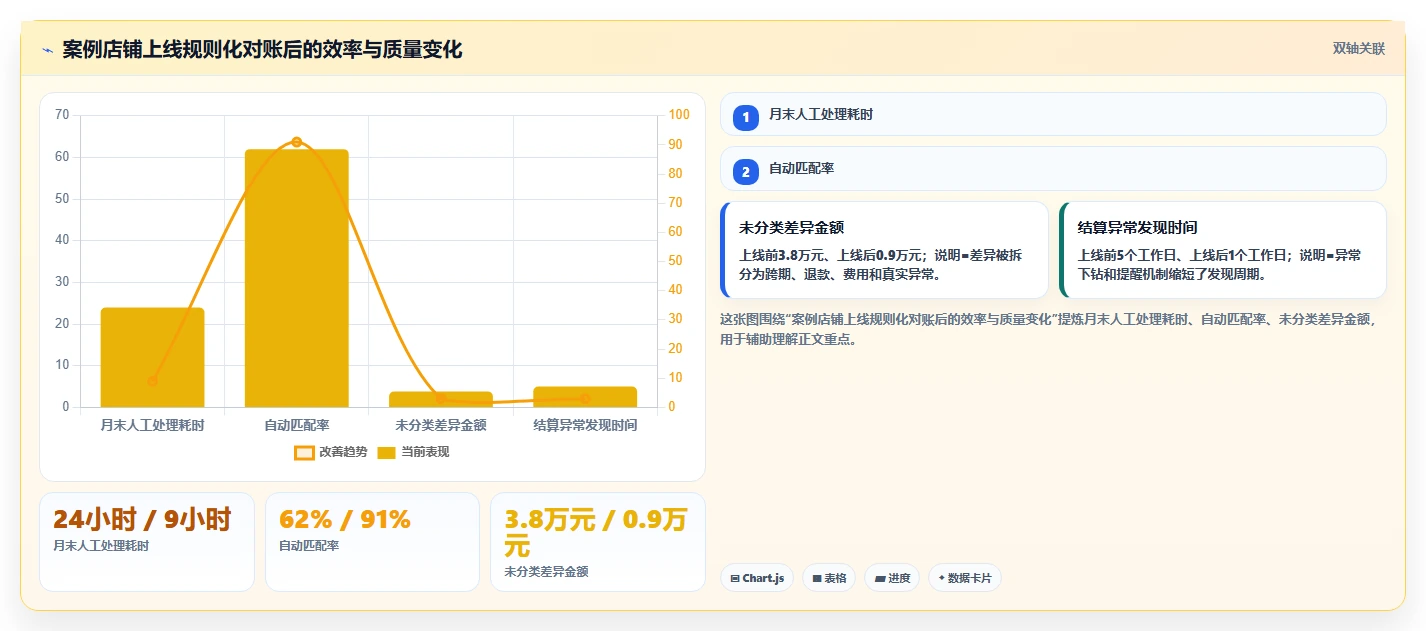Click the trend line point on 月末人工处理耗时 bar
The image size is (1426, 631).
click(x=152, y=381)
